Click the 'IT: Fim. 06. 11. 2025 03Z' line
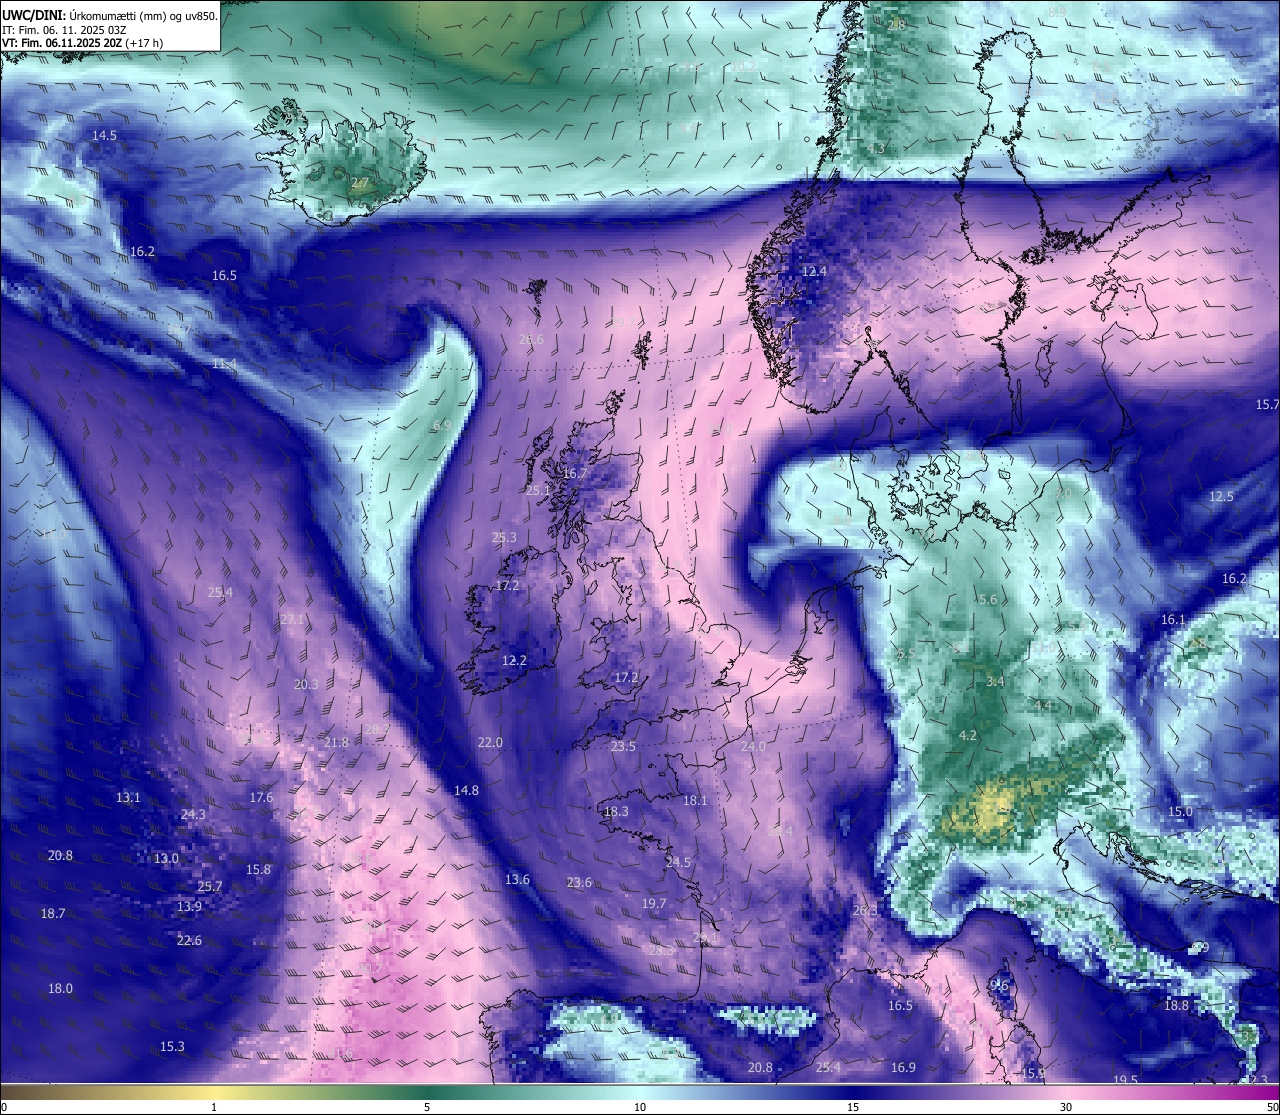 pos(64,30)
